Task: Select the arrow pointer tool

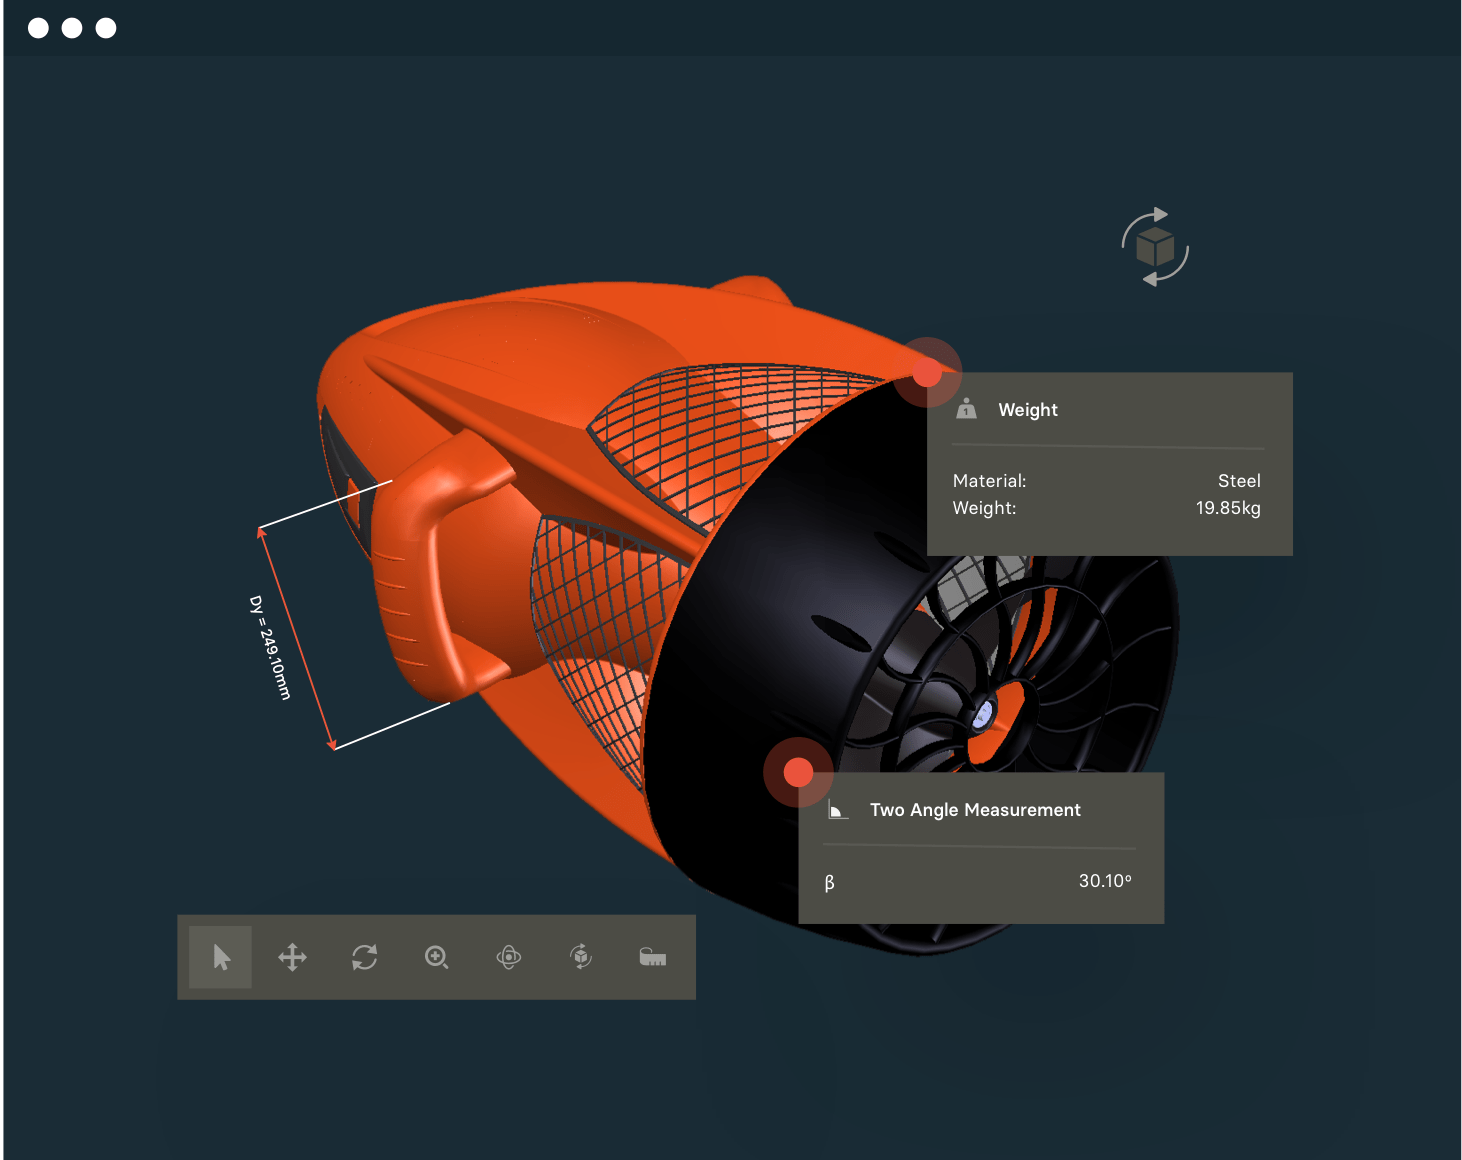Action: [221, 957]
